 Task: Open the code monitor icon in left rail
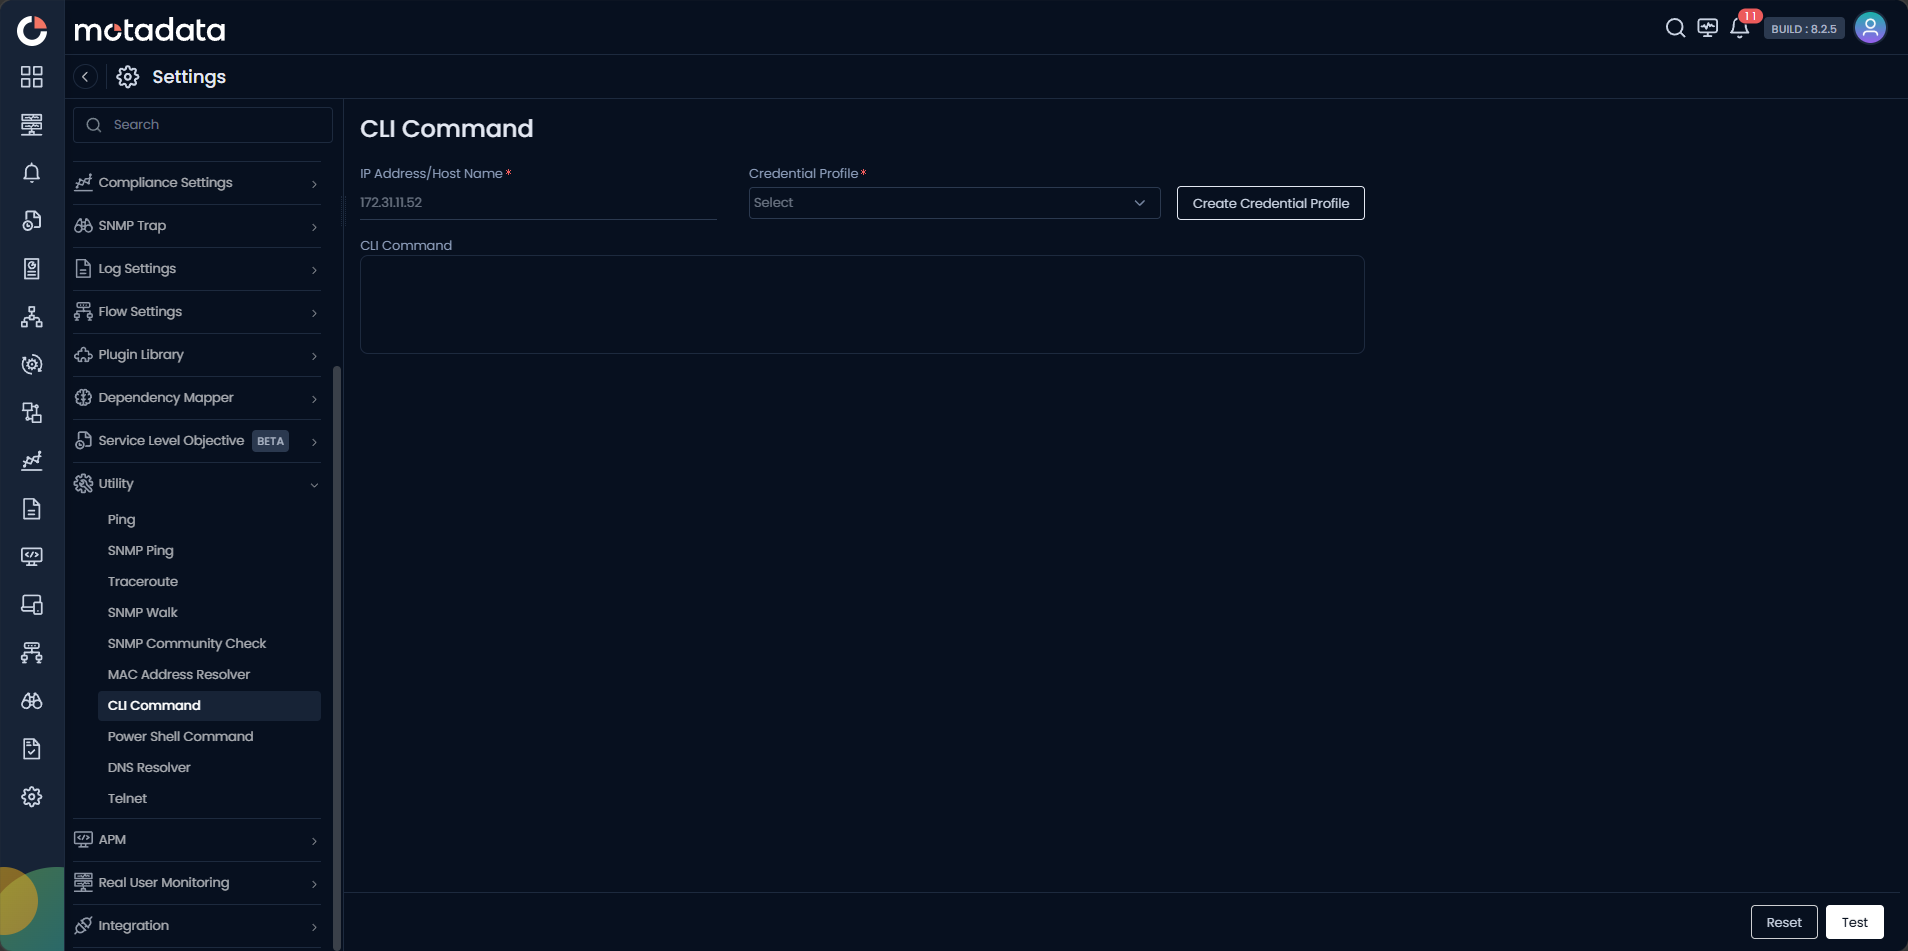pos(32,557)
